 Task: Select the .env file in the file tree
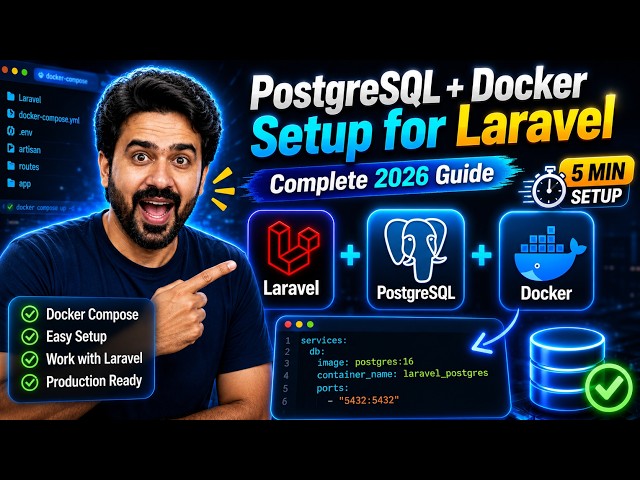(x=19, y=131)
